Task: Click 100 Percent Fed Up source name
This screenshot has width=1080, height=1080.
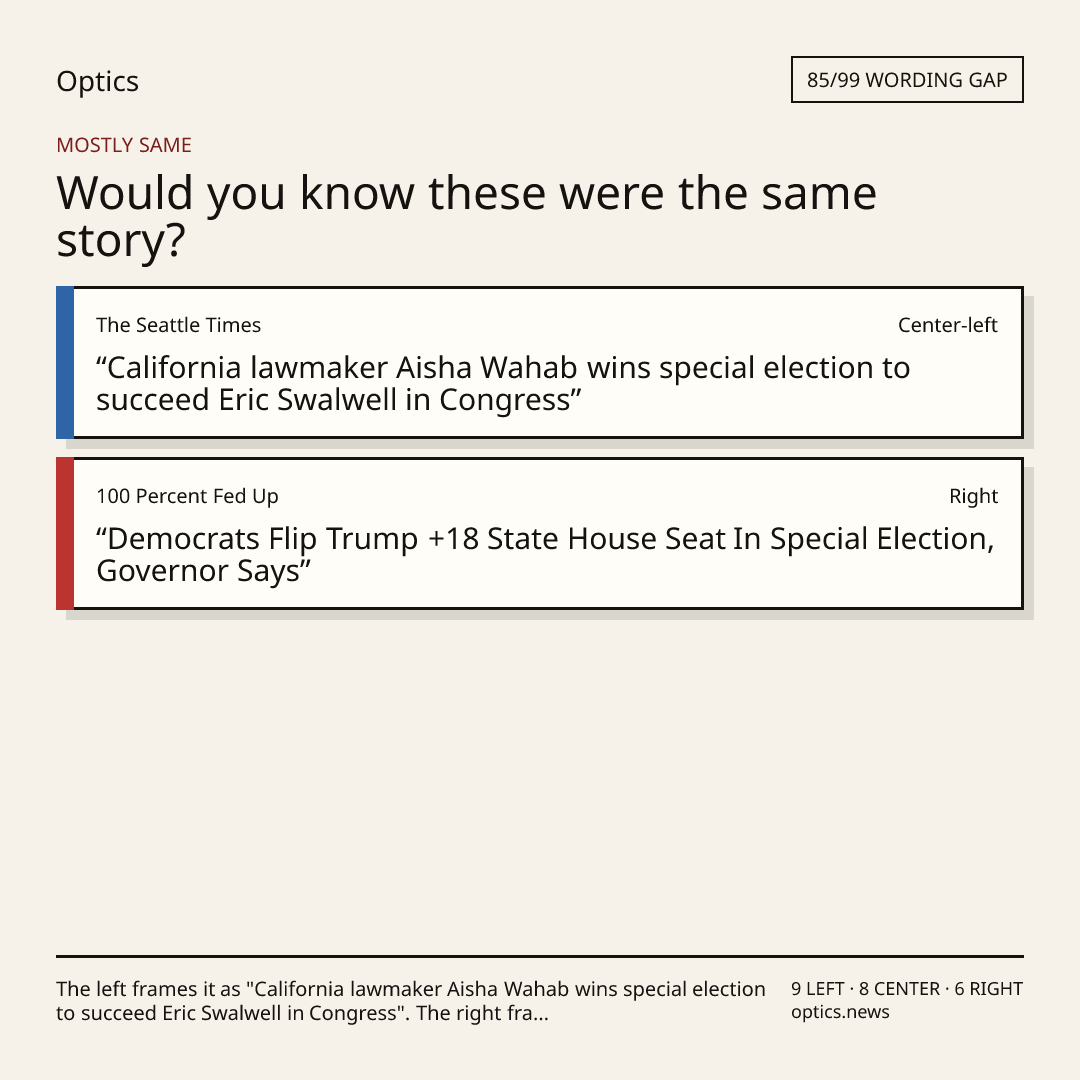Action: click(187, 496)
